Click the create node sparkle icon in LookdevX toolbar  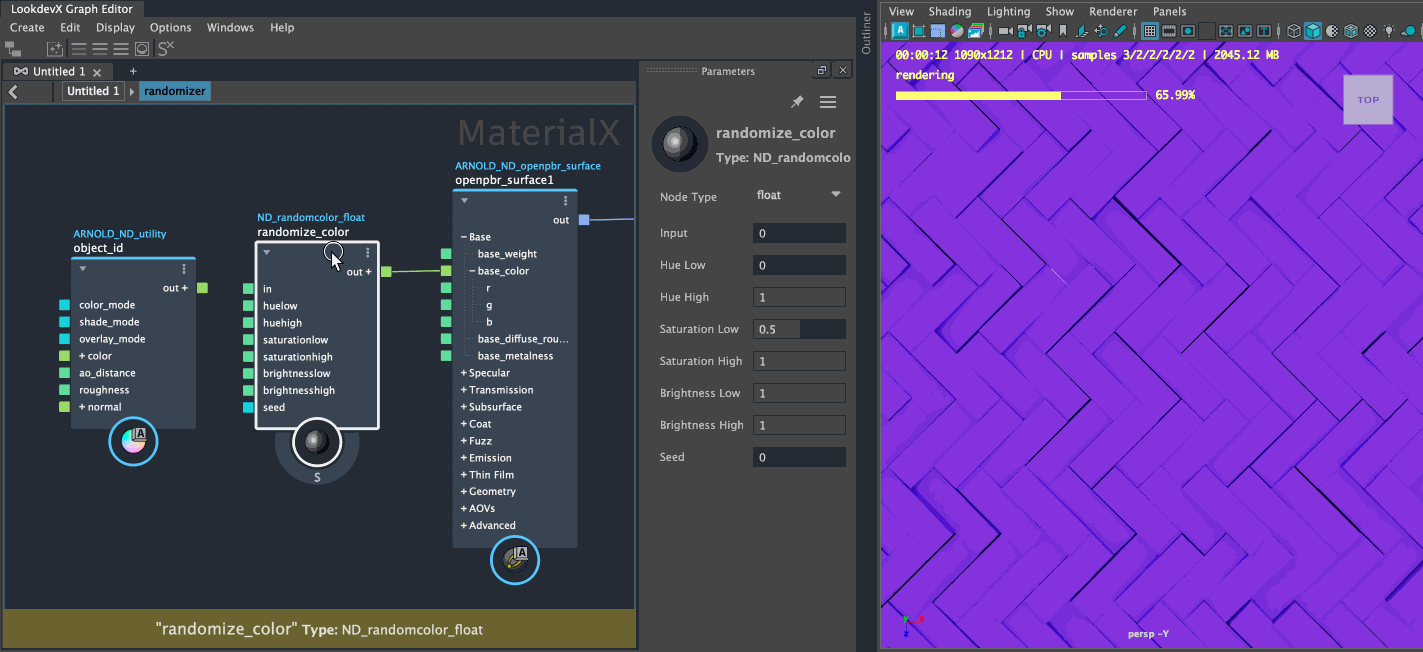point(56,48)
